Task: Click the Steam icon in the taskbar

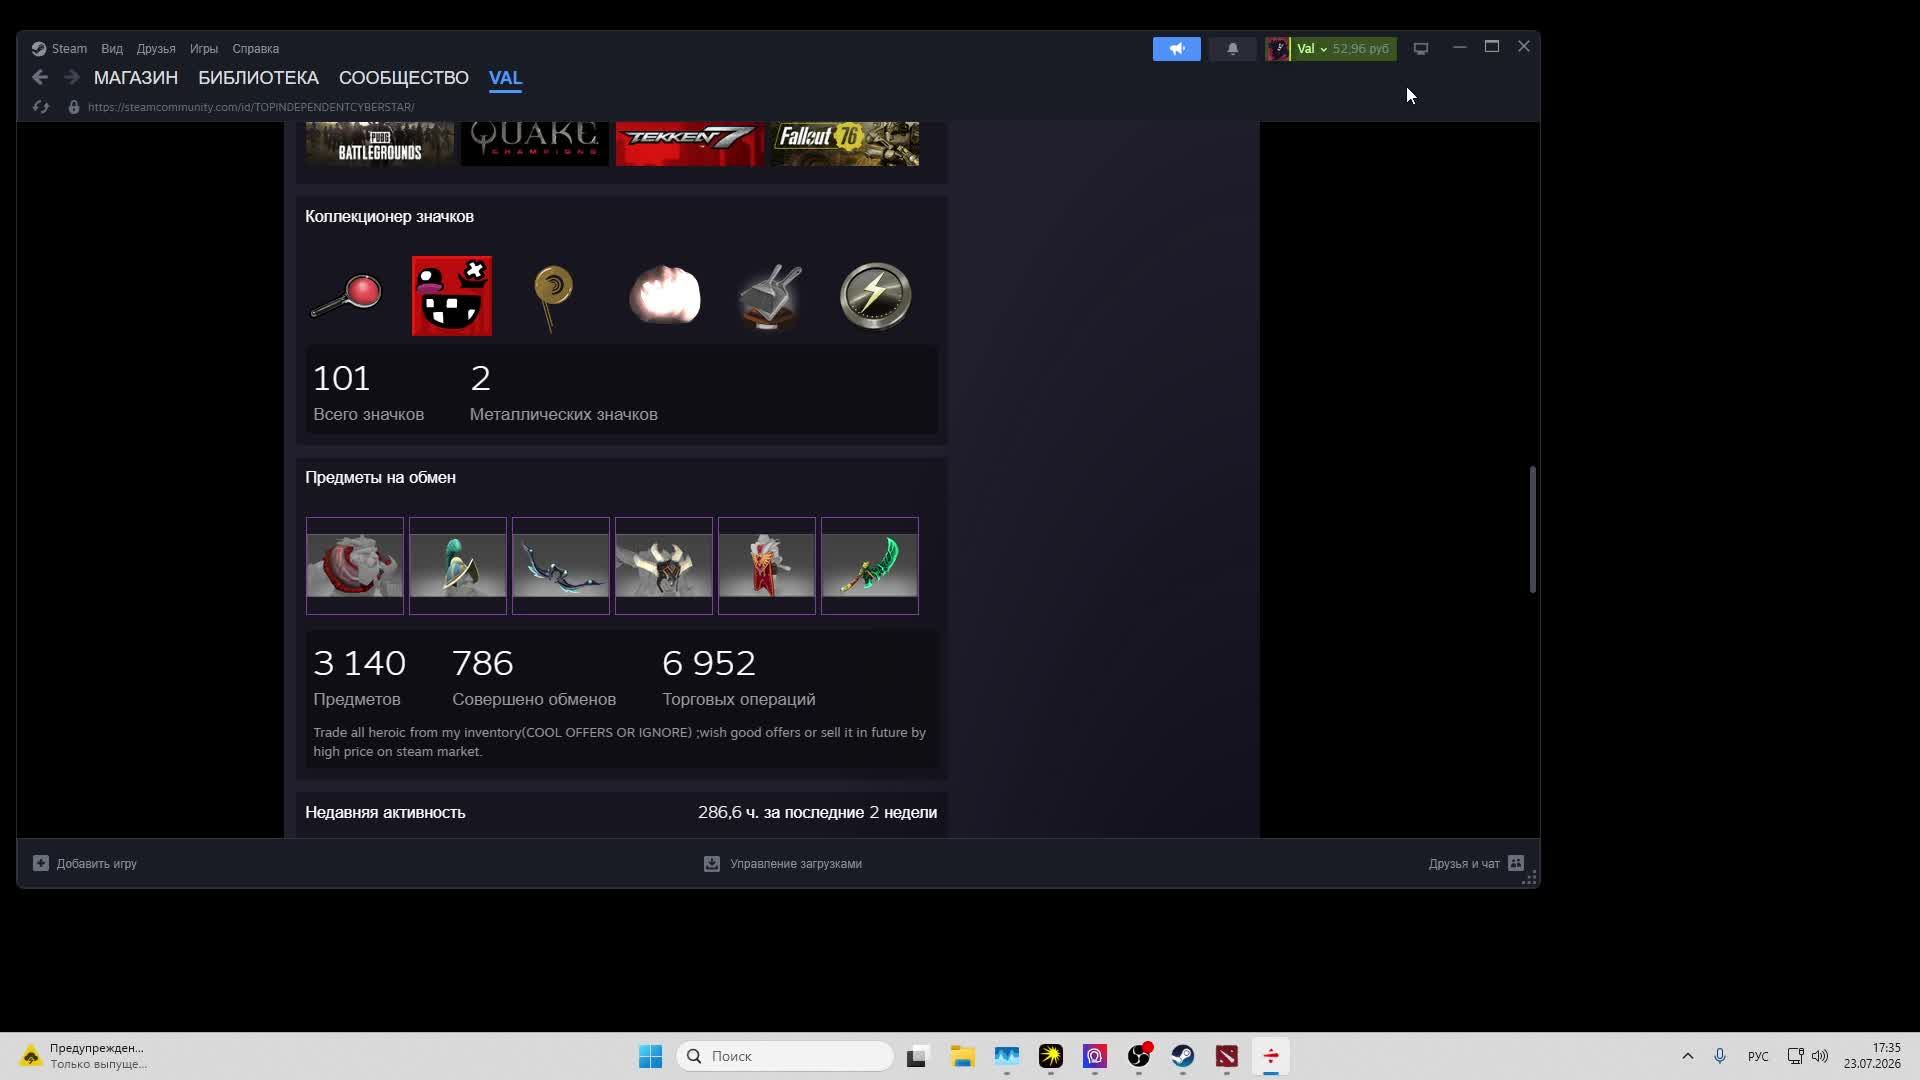Action: [1183, 1056]
